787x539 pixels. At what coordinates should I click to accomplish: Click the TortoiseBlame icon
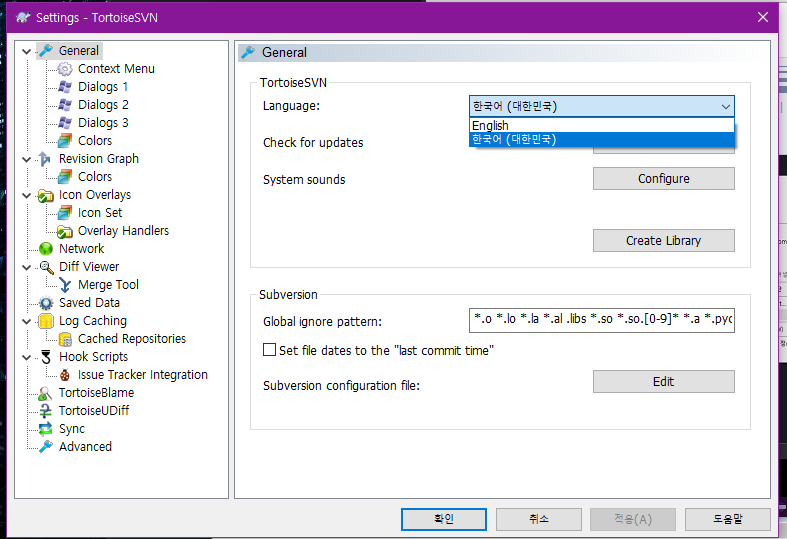pyautogui.click(x=45, y=393)
